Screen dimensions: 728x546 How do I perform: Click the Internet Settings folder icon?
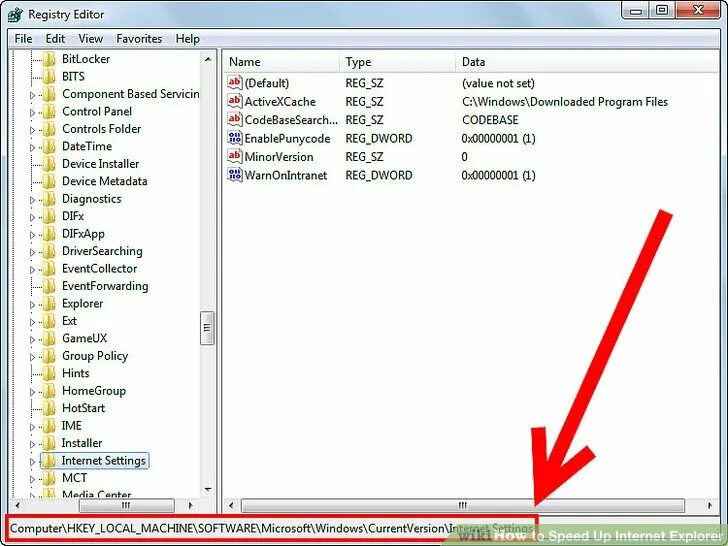pos(49,461)
